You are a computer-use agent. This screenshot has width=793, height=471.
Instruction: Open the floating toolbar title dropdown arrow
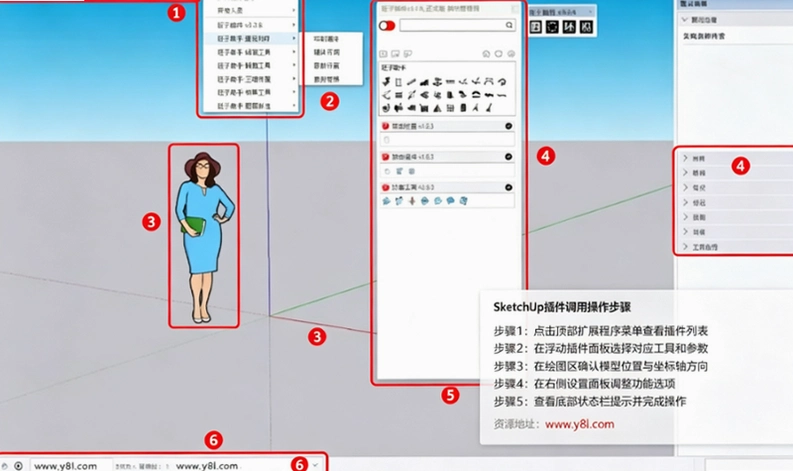(x=590, y=12)
